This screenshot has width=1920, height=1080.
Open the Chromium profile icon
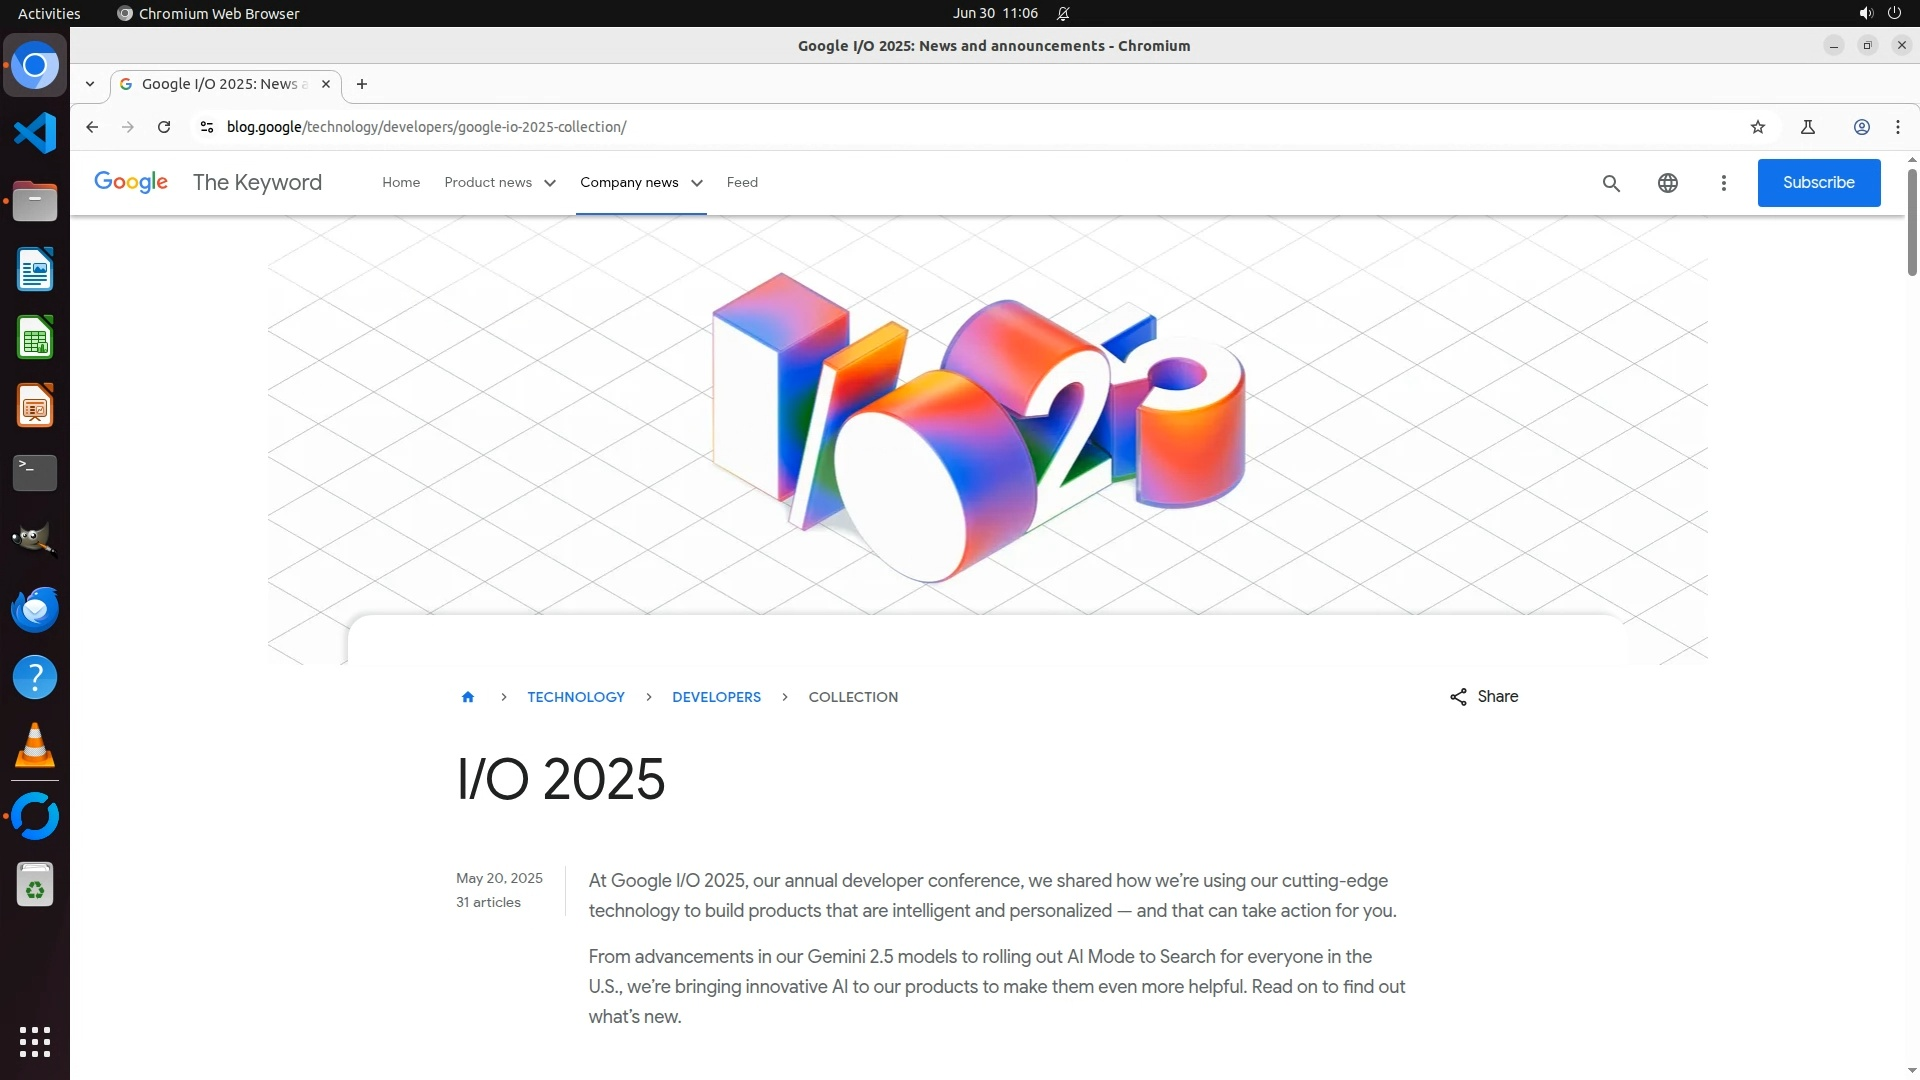(1861, 127)
